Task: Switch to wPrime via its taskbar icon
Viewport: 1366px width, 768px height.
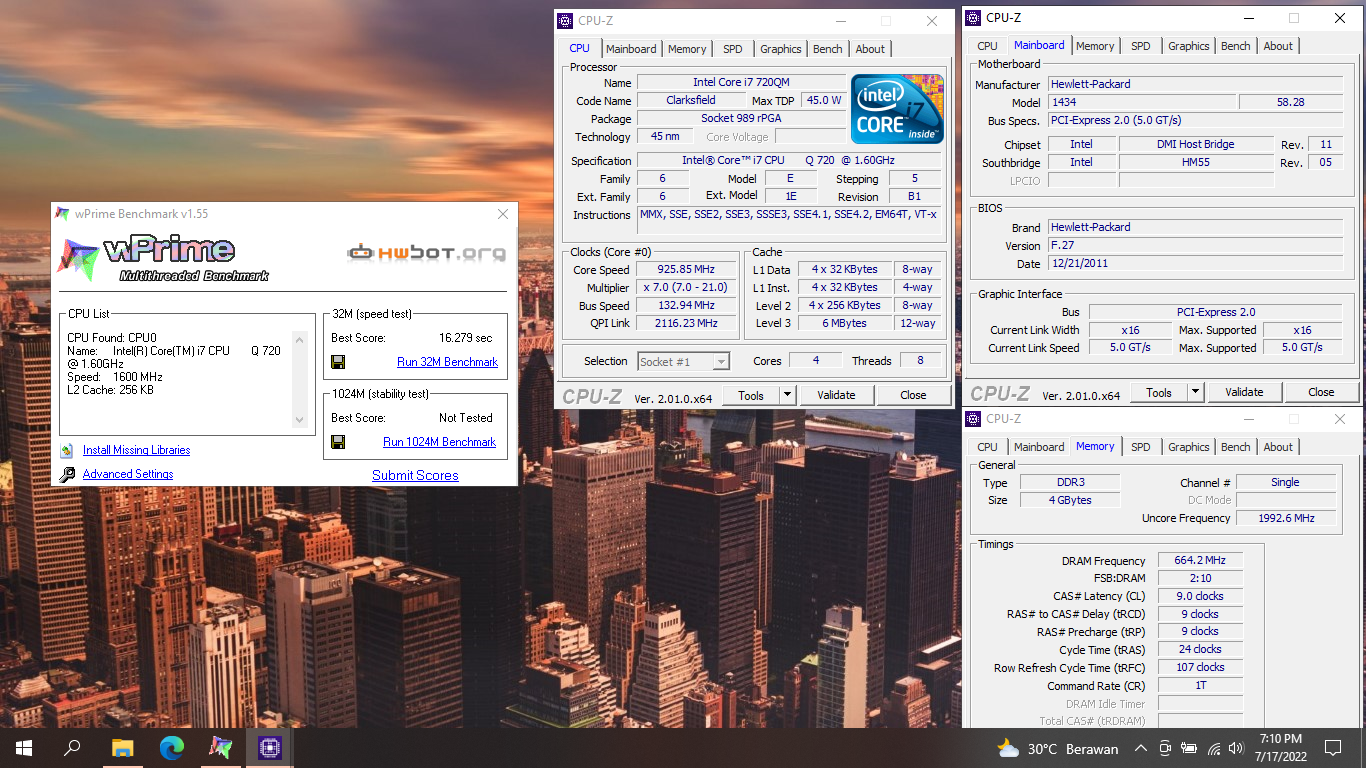Action: pyautogui.click(x=221, y=747)
